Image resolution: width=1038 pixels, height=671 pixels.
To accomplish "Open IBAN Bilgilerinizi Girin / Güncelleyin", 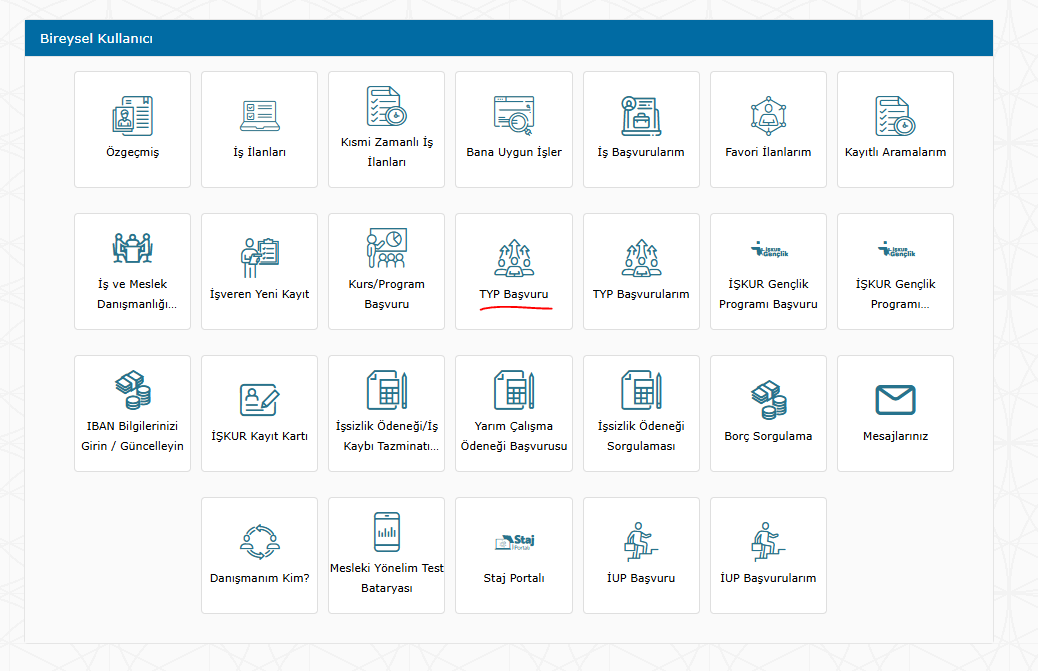I will click(x=132, y=413).
